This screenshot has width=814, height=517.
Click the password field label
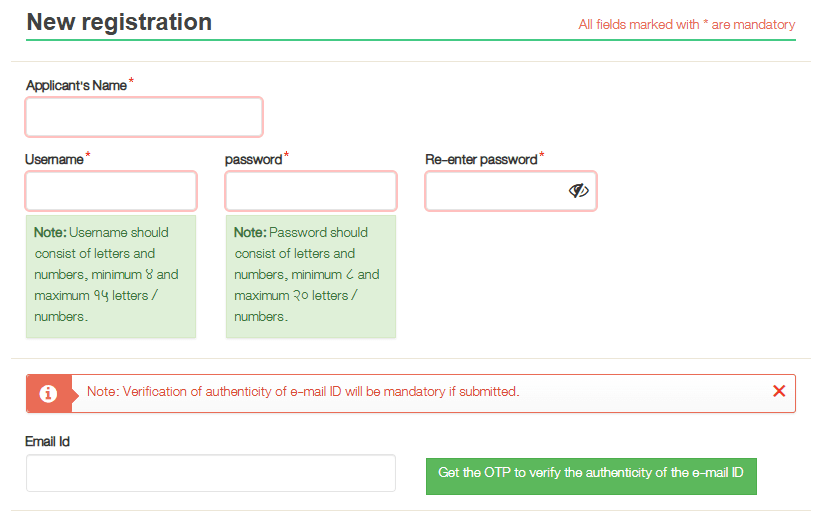[x=254, y=160]
